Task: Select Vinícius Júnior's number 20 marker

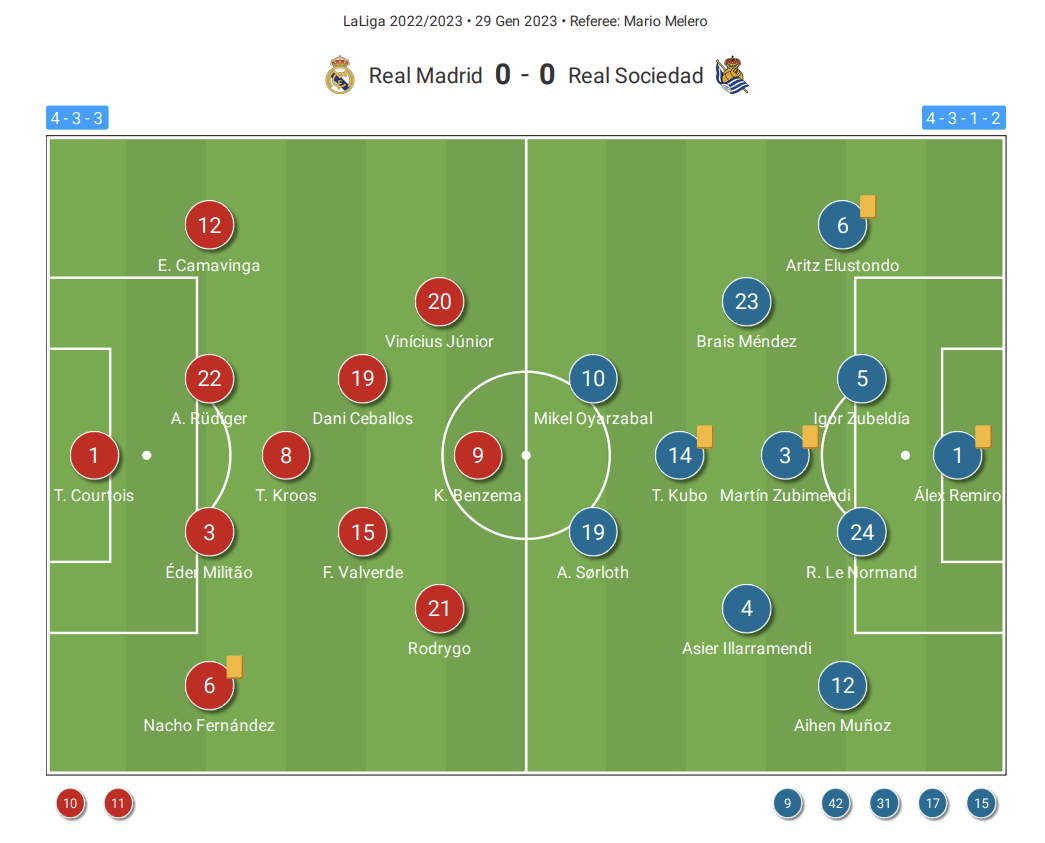Action: click(x=439, y=301)
